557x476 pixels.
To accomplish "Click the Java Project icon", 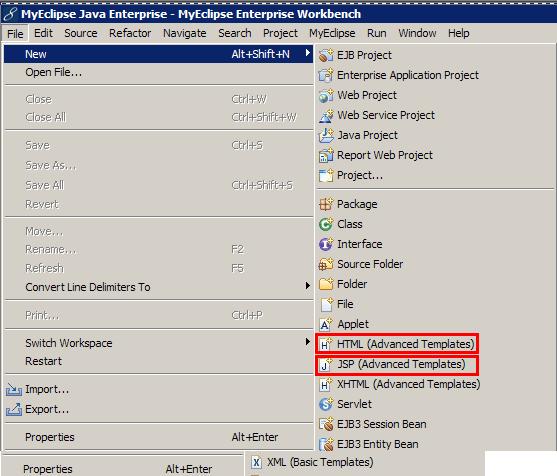I will click(326, 135).
